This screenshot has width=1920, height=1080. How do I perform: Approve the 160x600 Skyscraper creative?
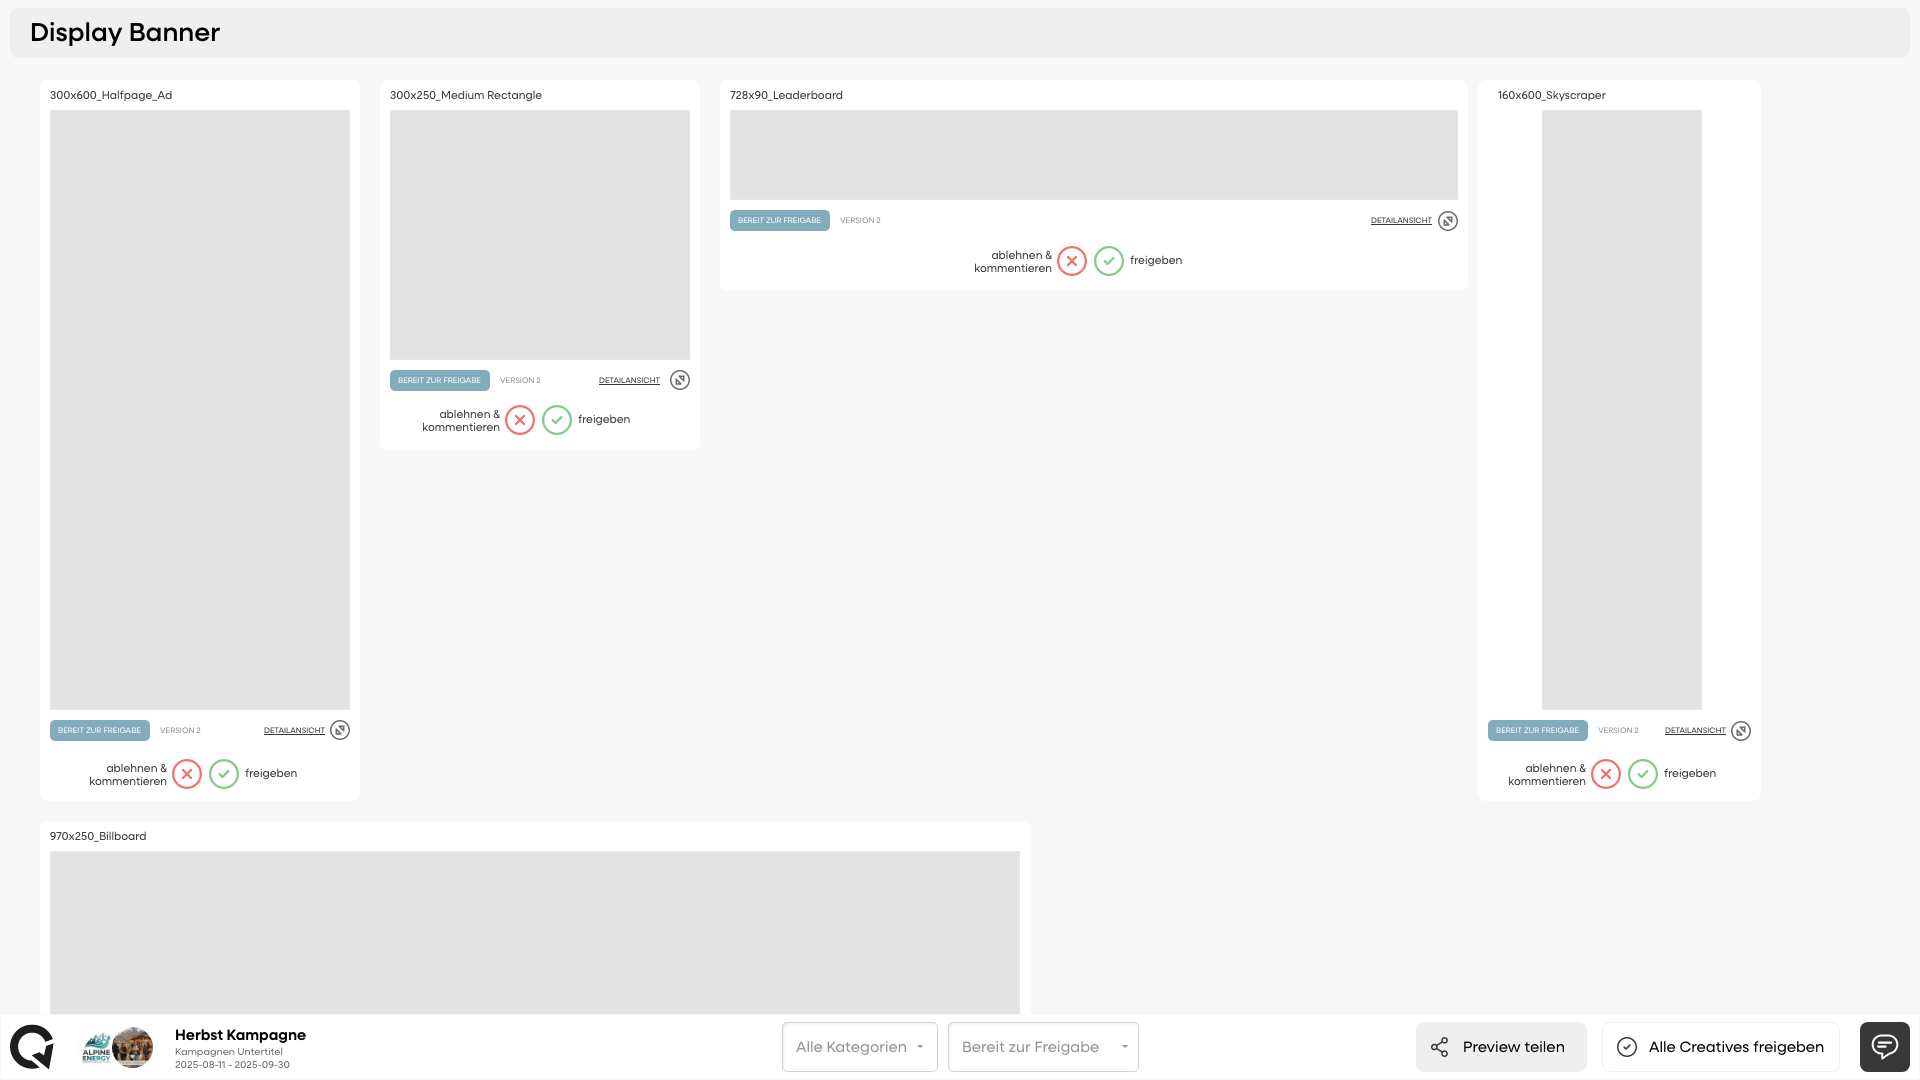(x=1643, y=774)
